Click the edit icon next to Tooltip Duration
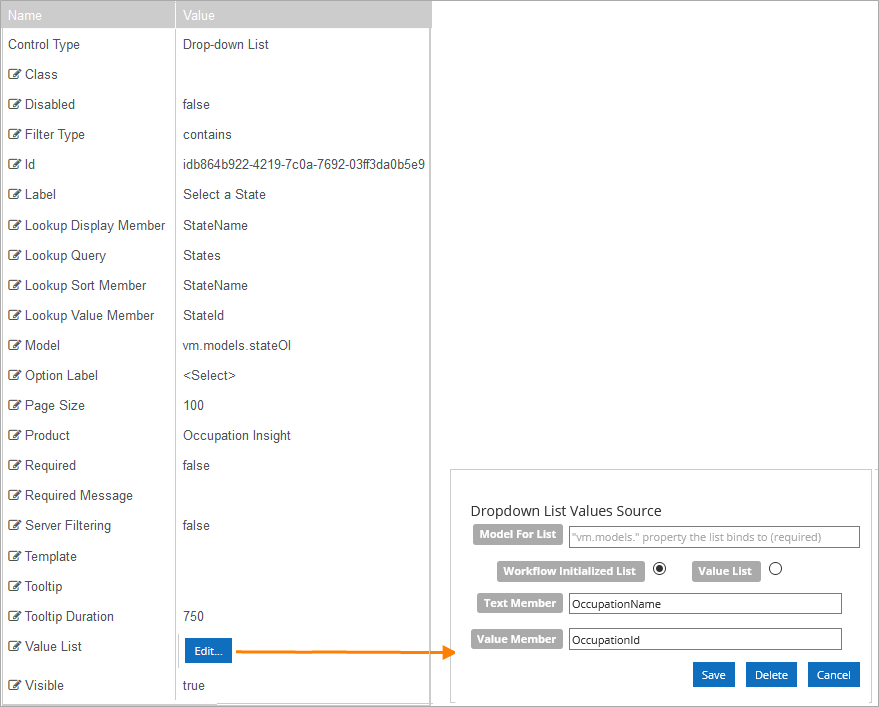The width and height of the screenshot is (879, 707). [x=14, y=616]
